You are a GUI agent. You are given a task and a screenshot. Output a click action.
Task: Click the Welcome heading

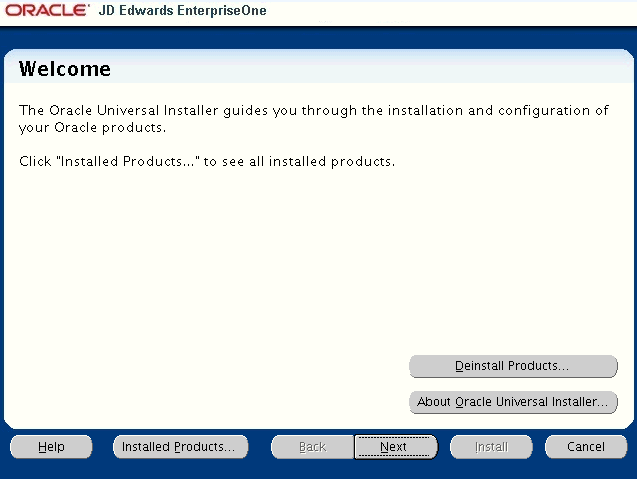[x=65, y=70]
